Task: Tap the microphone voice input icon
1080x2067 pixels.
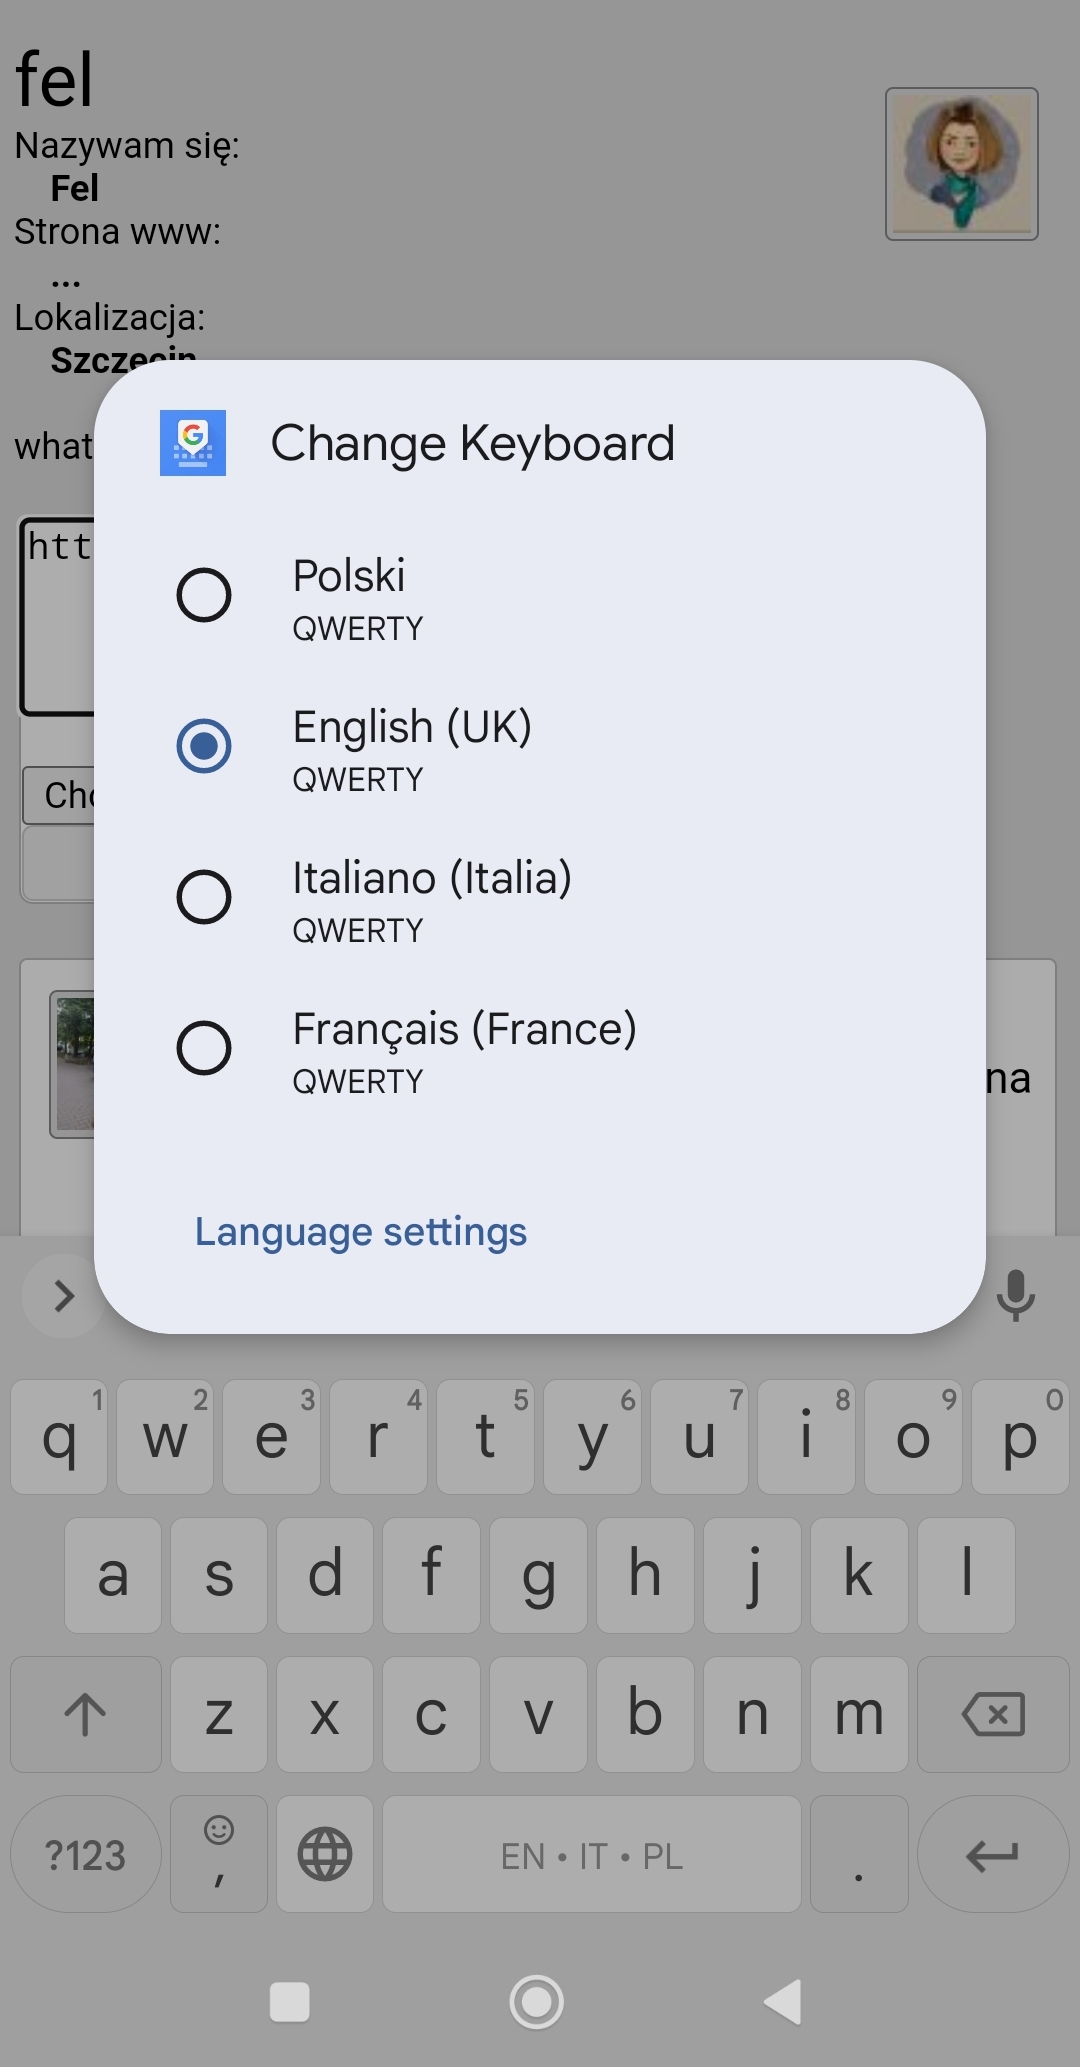Action: 1015,1295
